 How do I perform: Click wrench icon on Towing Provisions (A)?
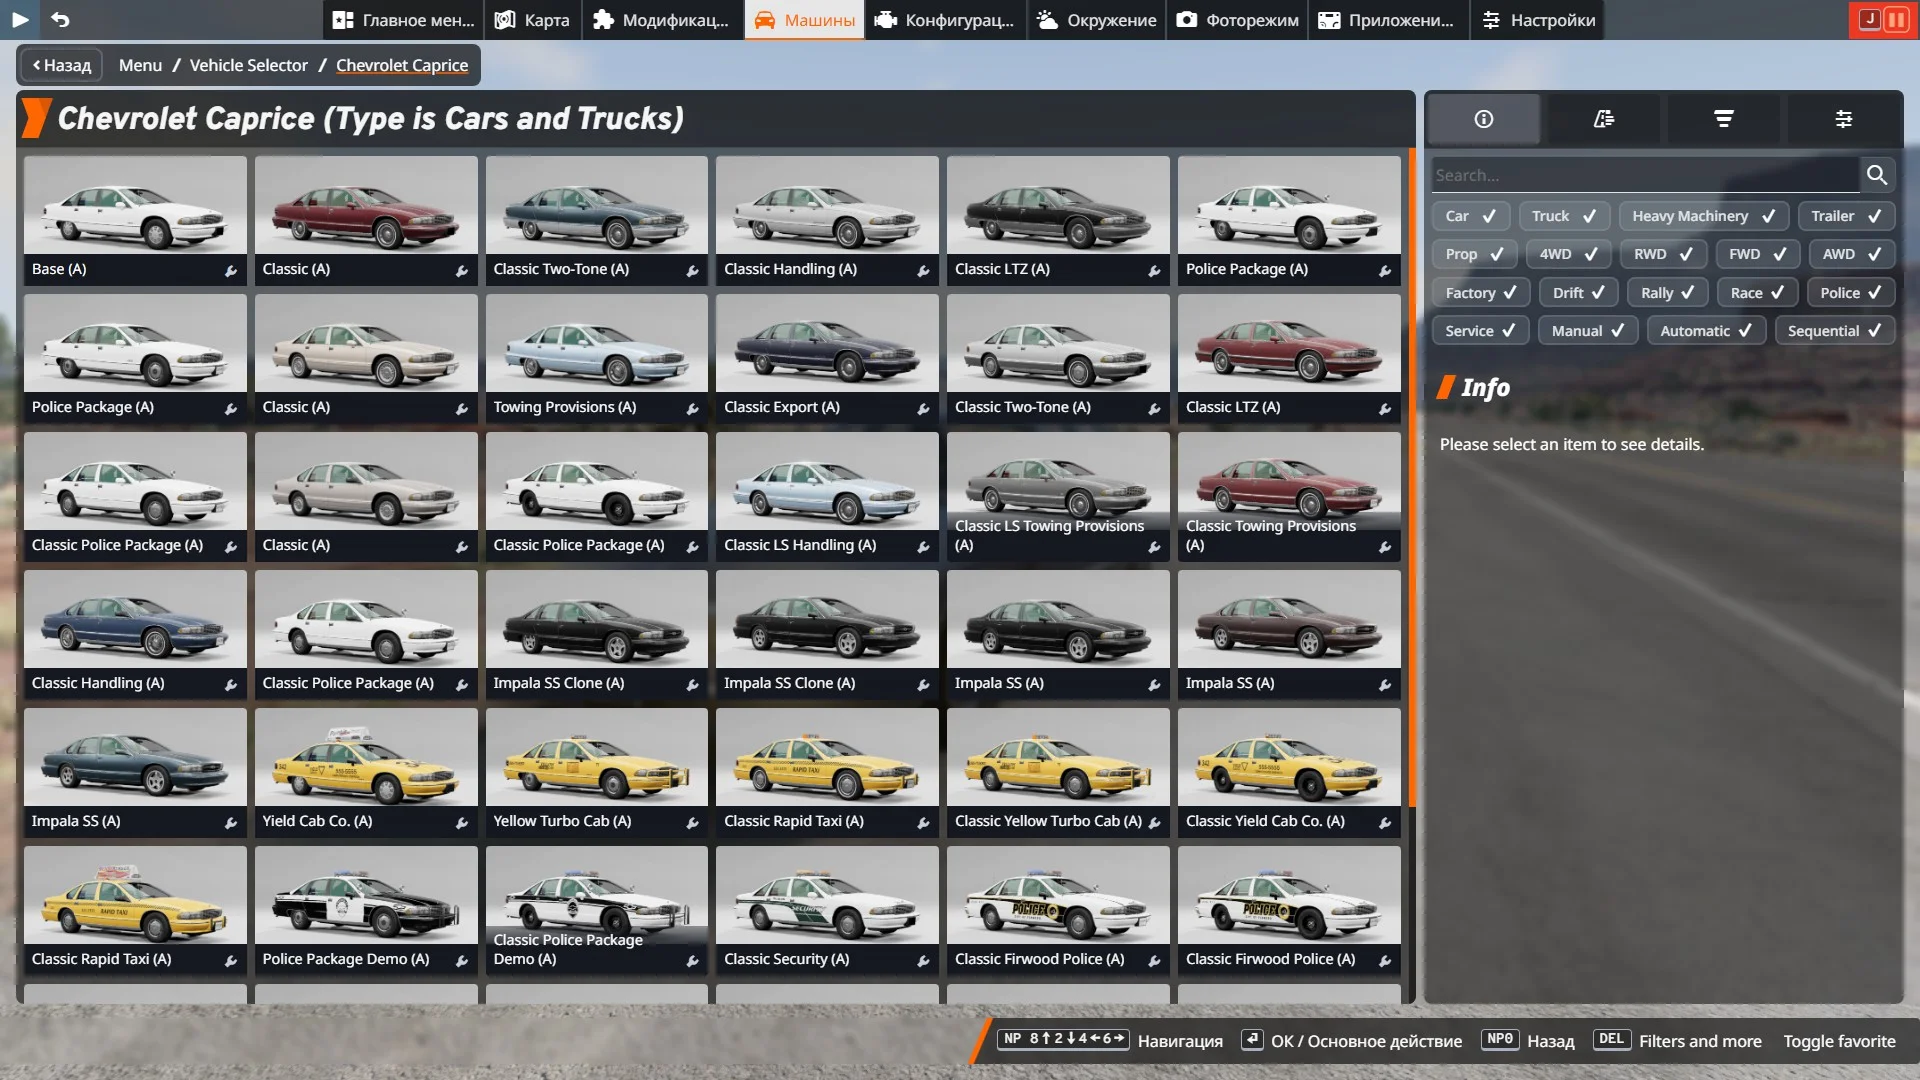point(692,408)
